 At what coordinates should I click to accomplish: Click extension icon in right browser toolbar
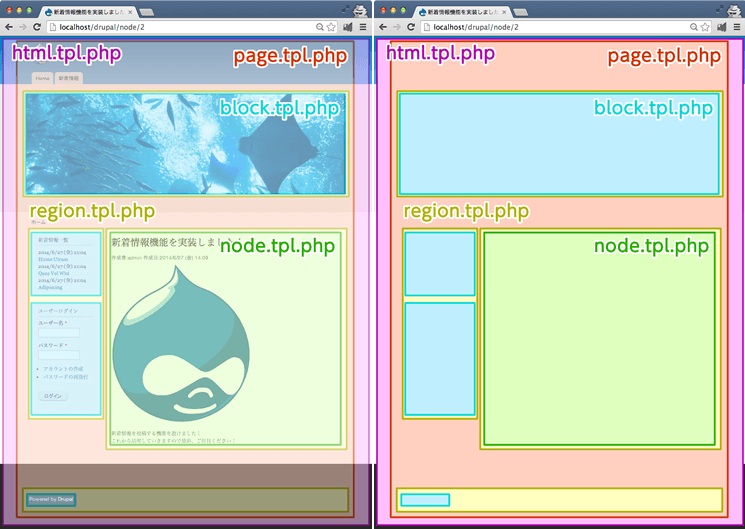coord(722,27)
